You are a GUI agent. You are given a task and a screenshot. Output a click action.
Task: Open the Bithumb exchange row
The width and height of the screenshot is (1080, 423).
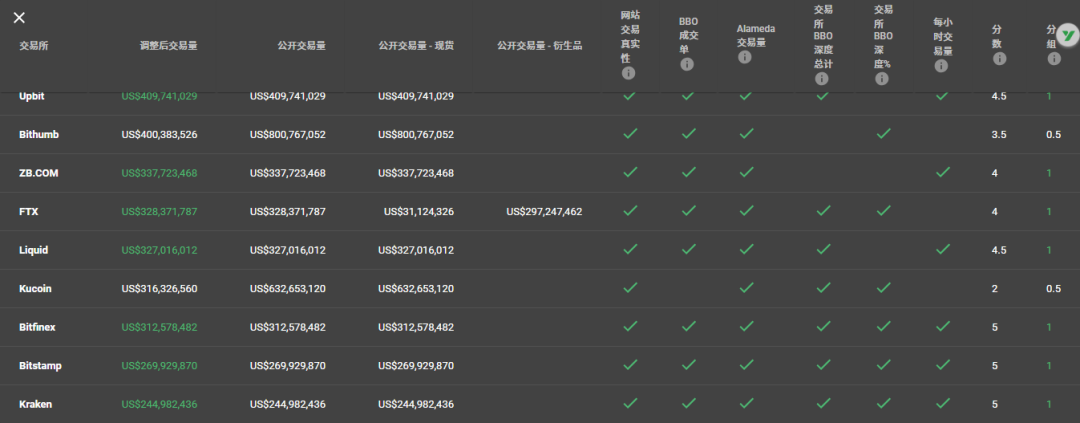(x=40, y=135)
